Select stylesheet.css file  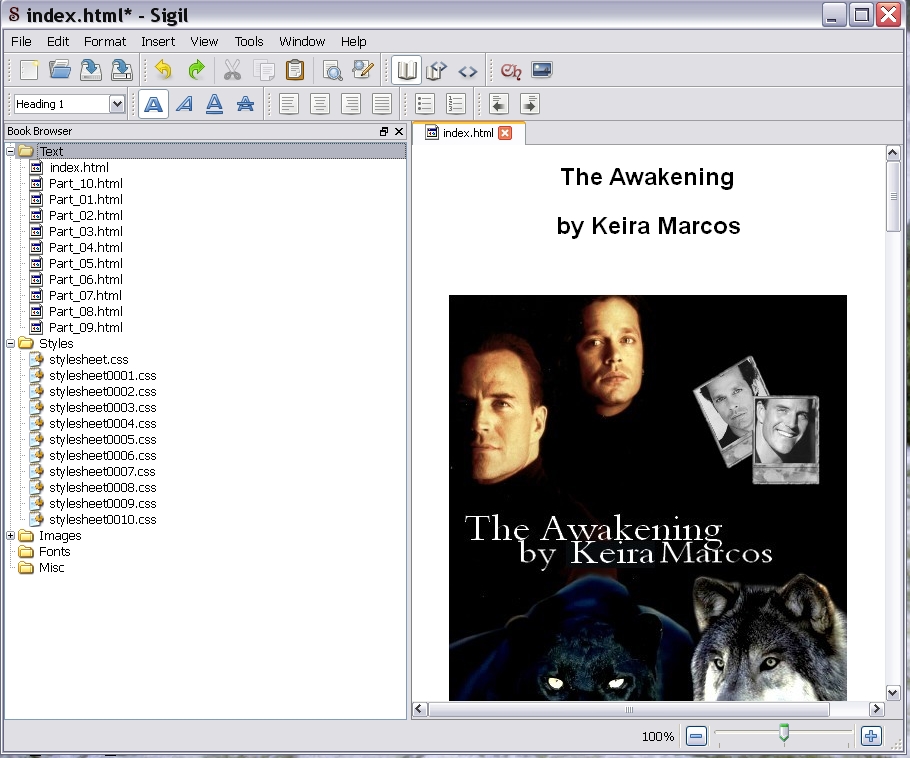(x=88, y=360)
